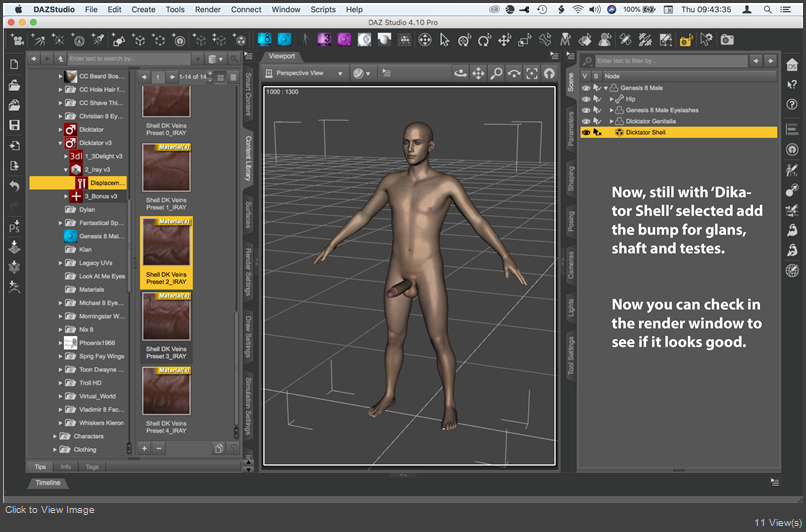This screenshot has width=806, height=532.
Task: Click the Render camera icon in the toolbar
Action: pyautogui.click(x=726, y=40)
